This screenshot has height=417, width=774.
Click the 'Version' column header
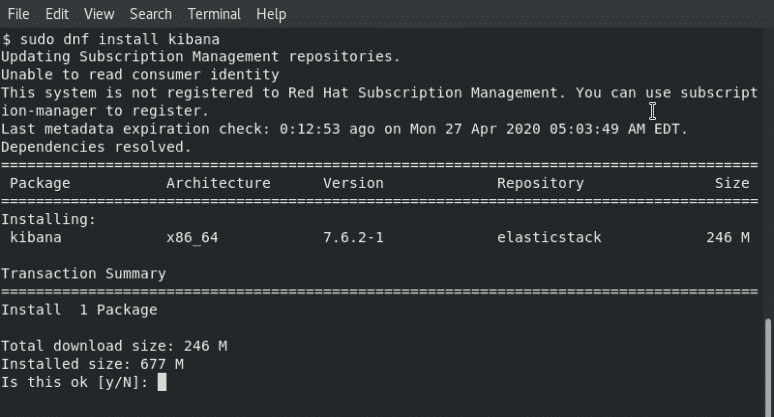(353, 183)
